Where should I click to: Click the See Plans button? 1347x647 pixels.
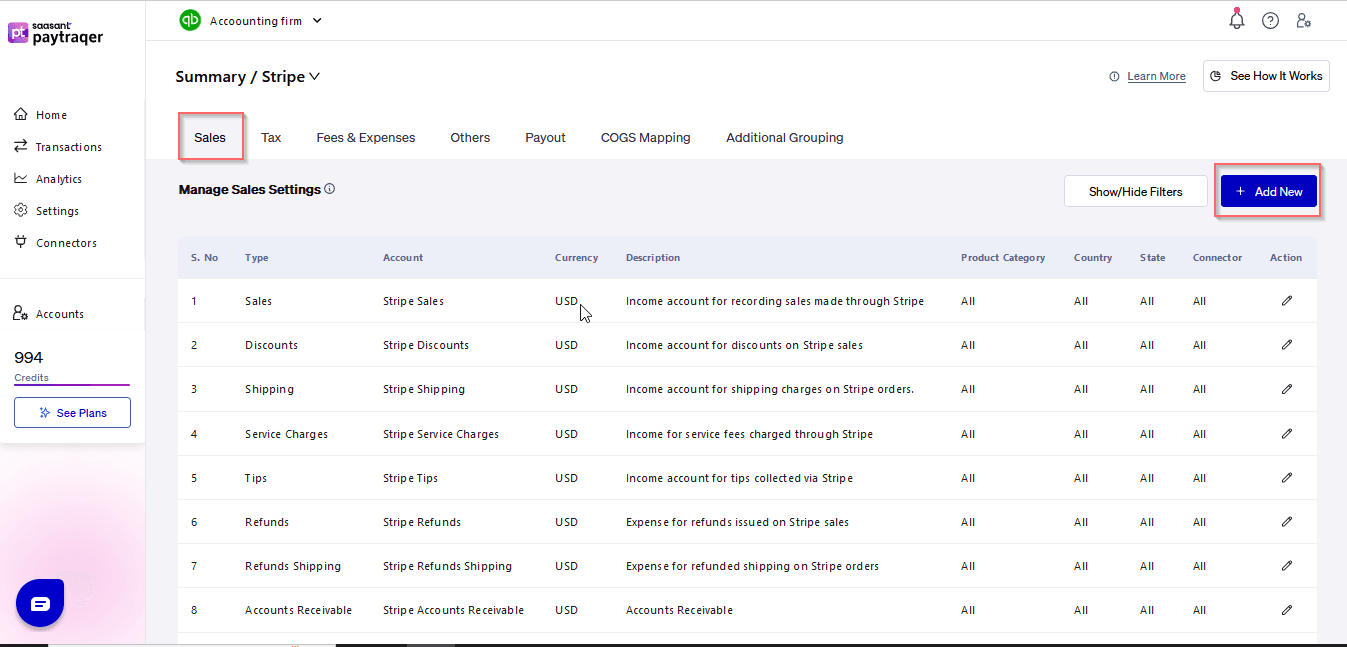tap(72, 412)
